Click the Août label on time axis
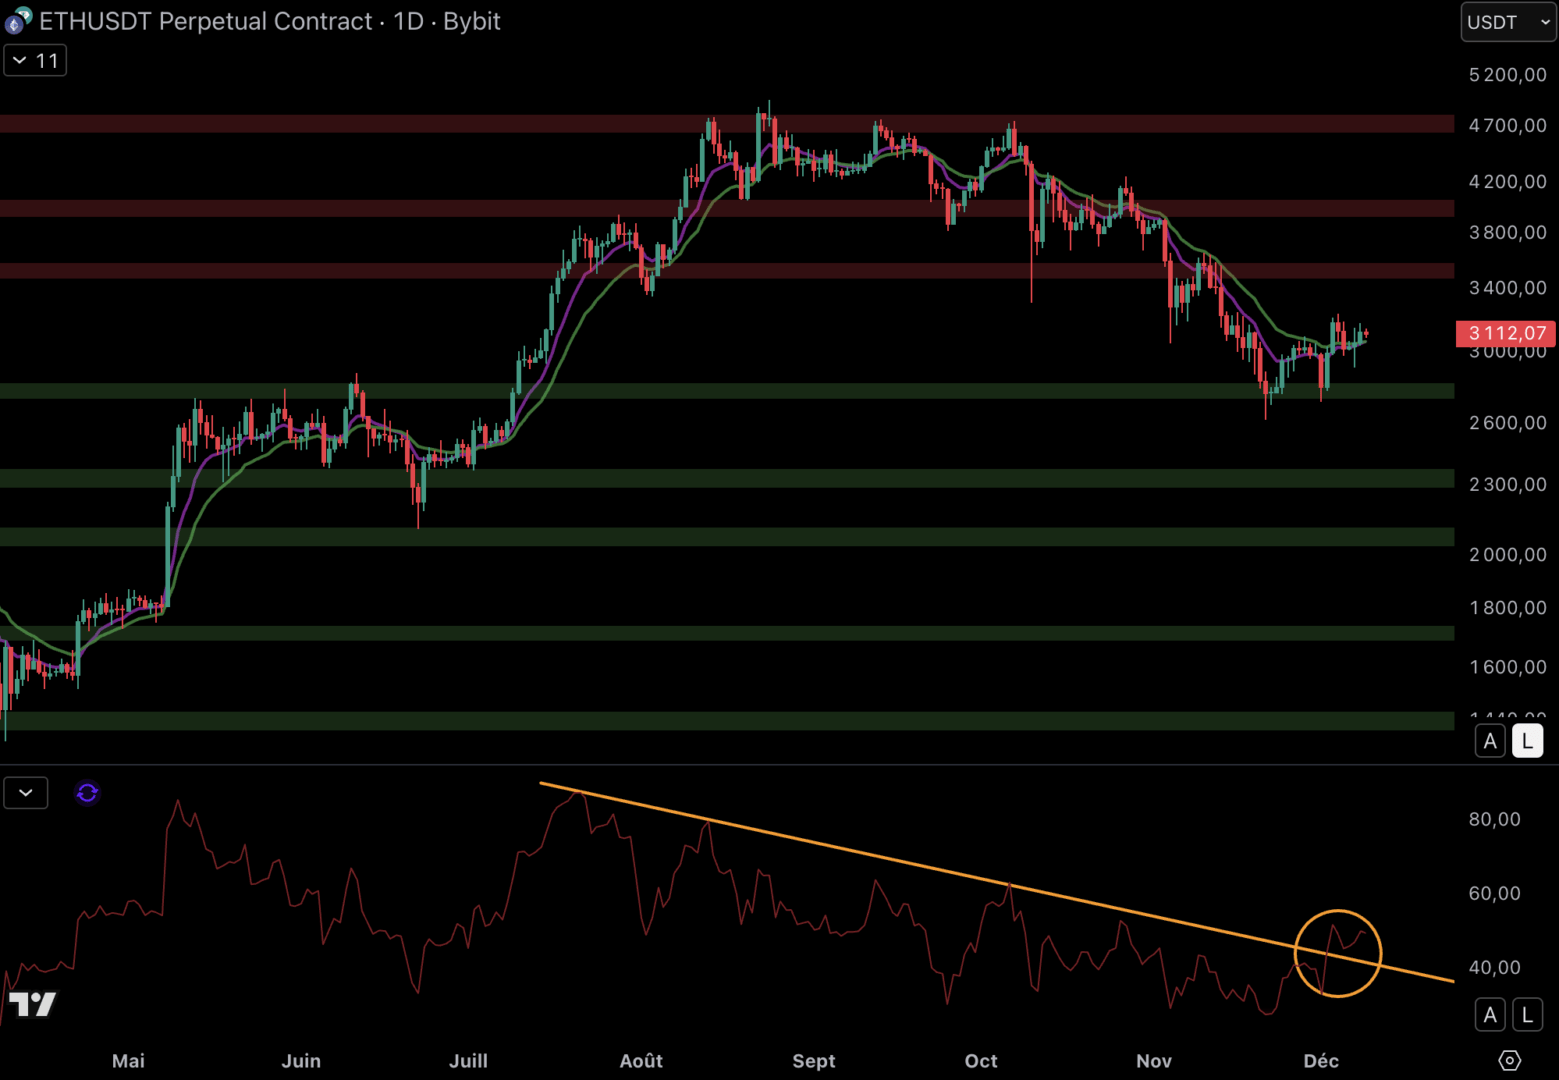 [641, 1061]
